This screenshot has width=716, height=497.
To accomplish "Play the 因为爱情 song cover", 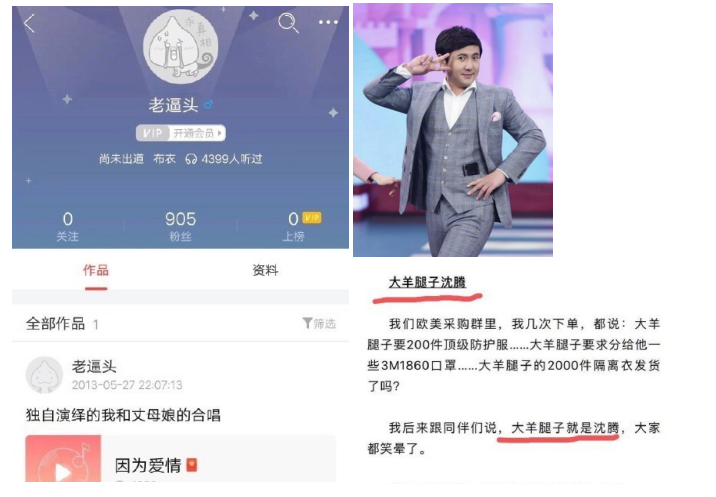I will tap(63, 459).
